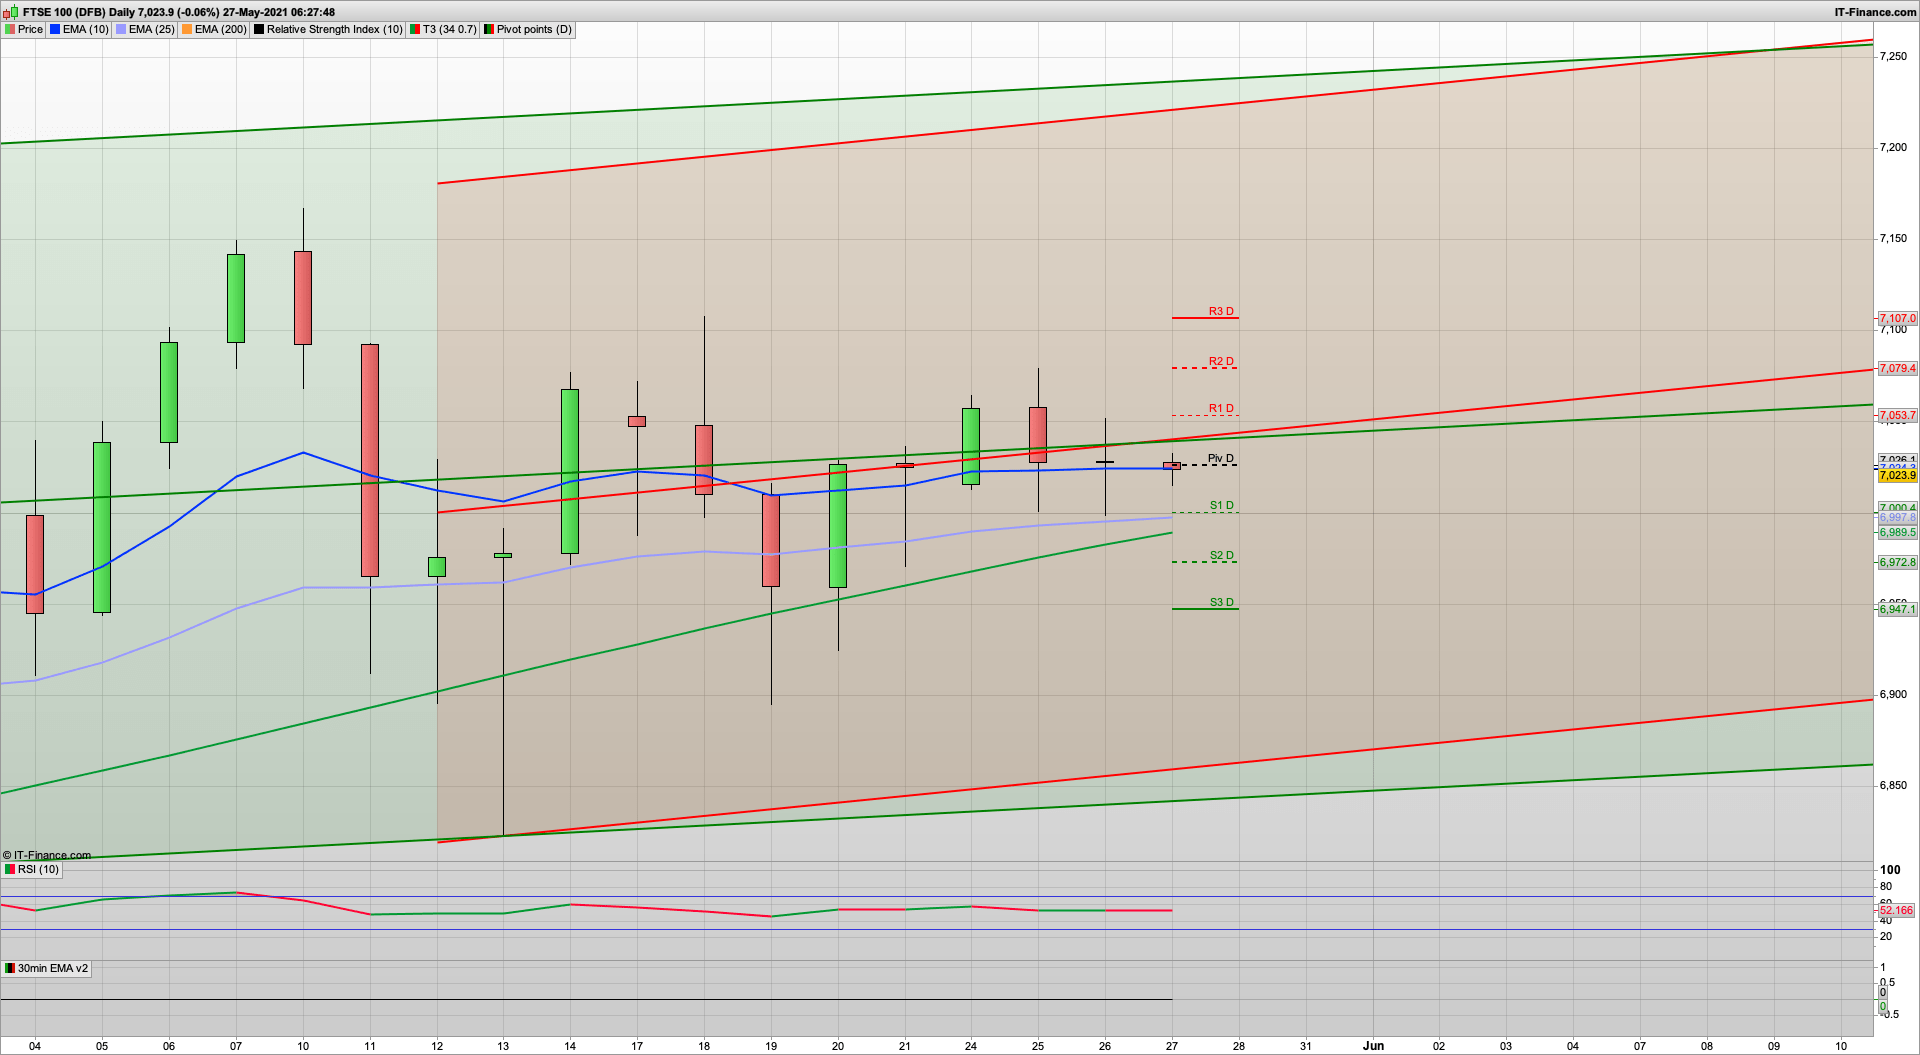Click the highlighted 7,023.9 price label
1920x1055 pixels.
click(1896, 475)
